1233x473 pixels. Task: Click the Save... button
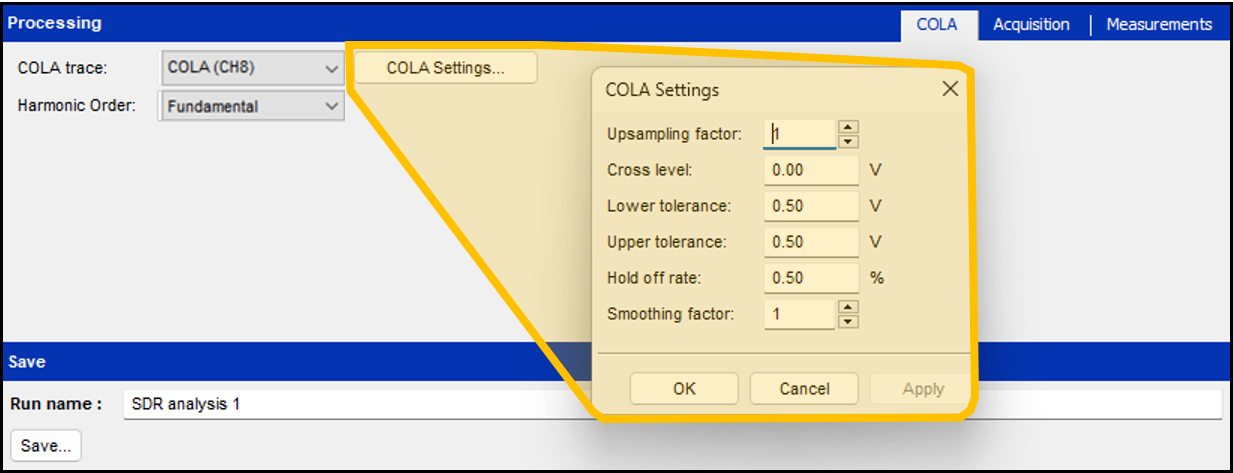coord(45,446)
